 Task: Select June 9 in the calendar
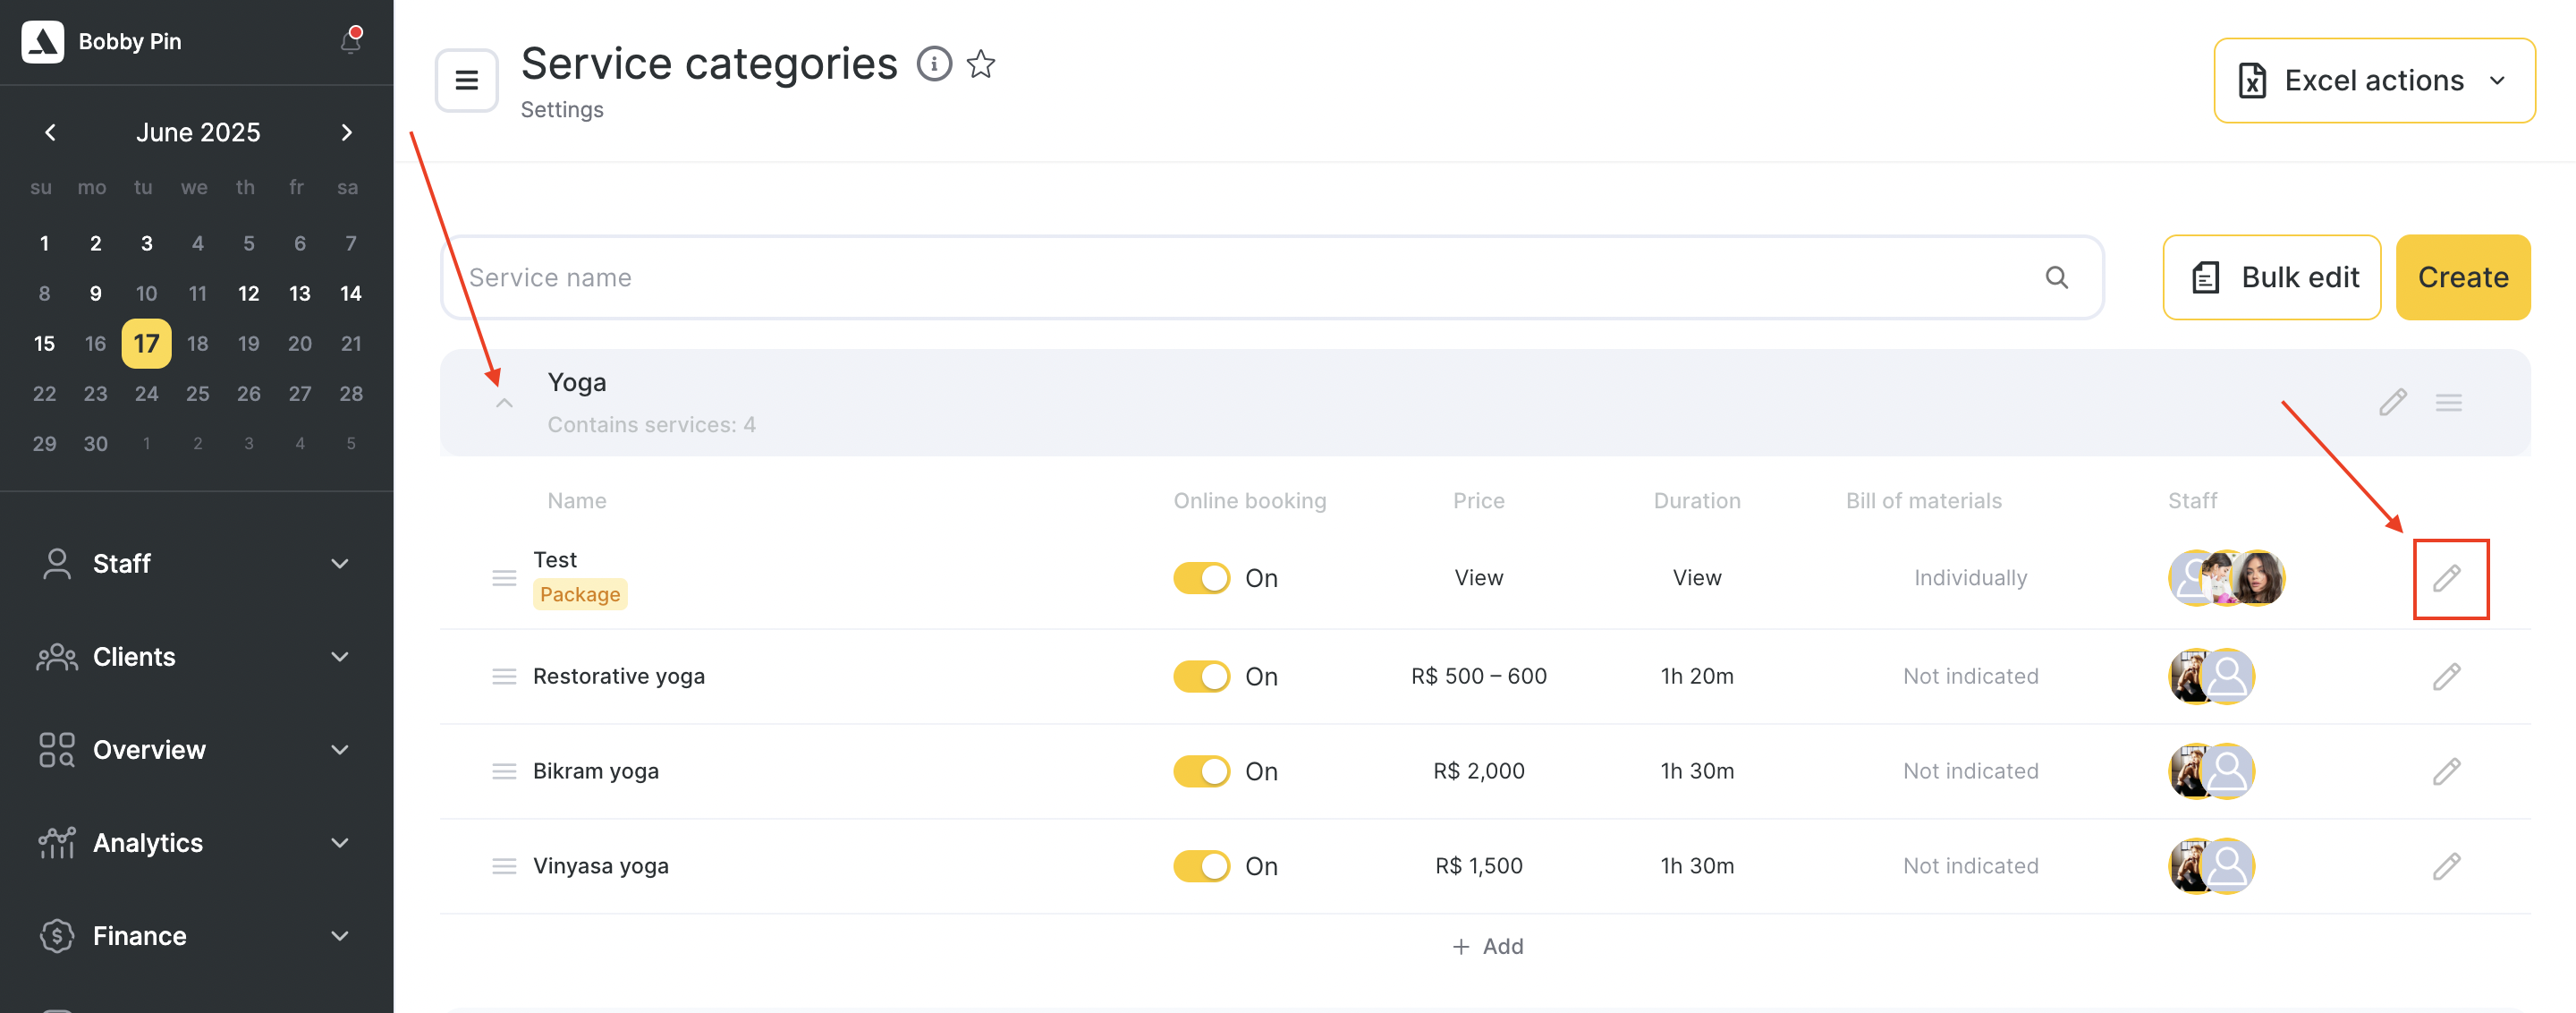(95, 293)
